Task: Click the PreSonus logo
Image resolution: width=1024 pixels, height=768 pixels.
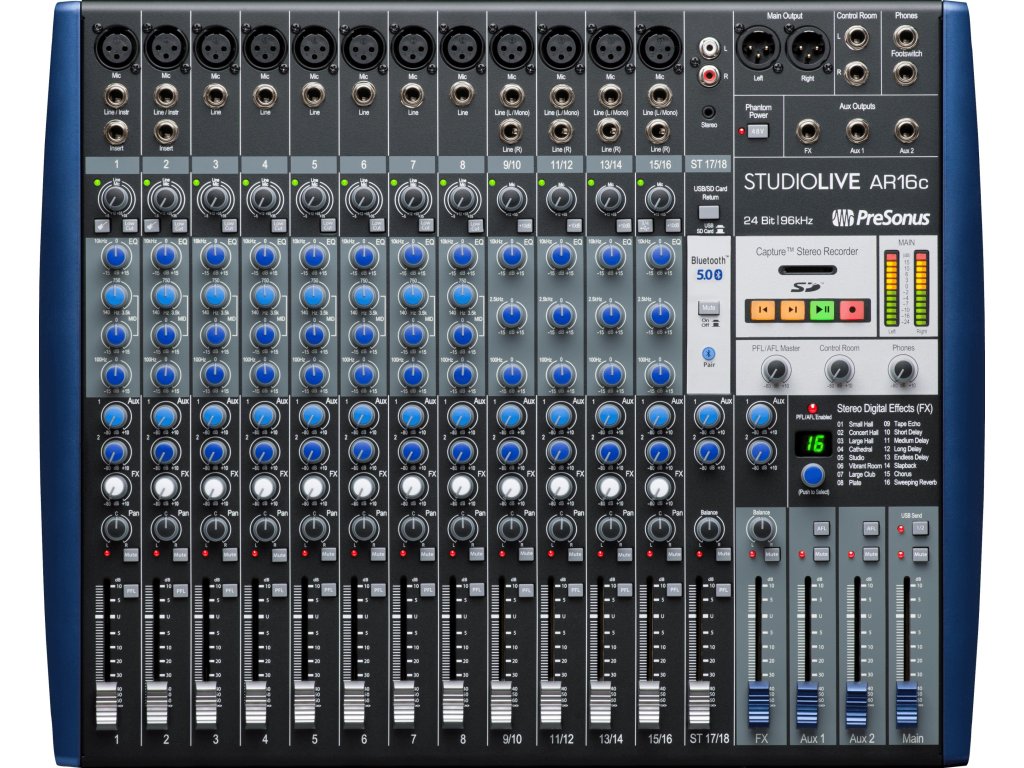Action: (880, 217)
